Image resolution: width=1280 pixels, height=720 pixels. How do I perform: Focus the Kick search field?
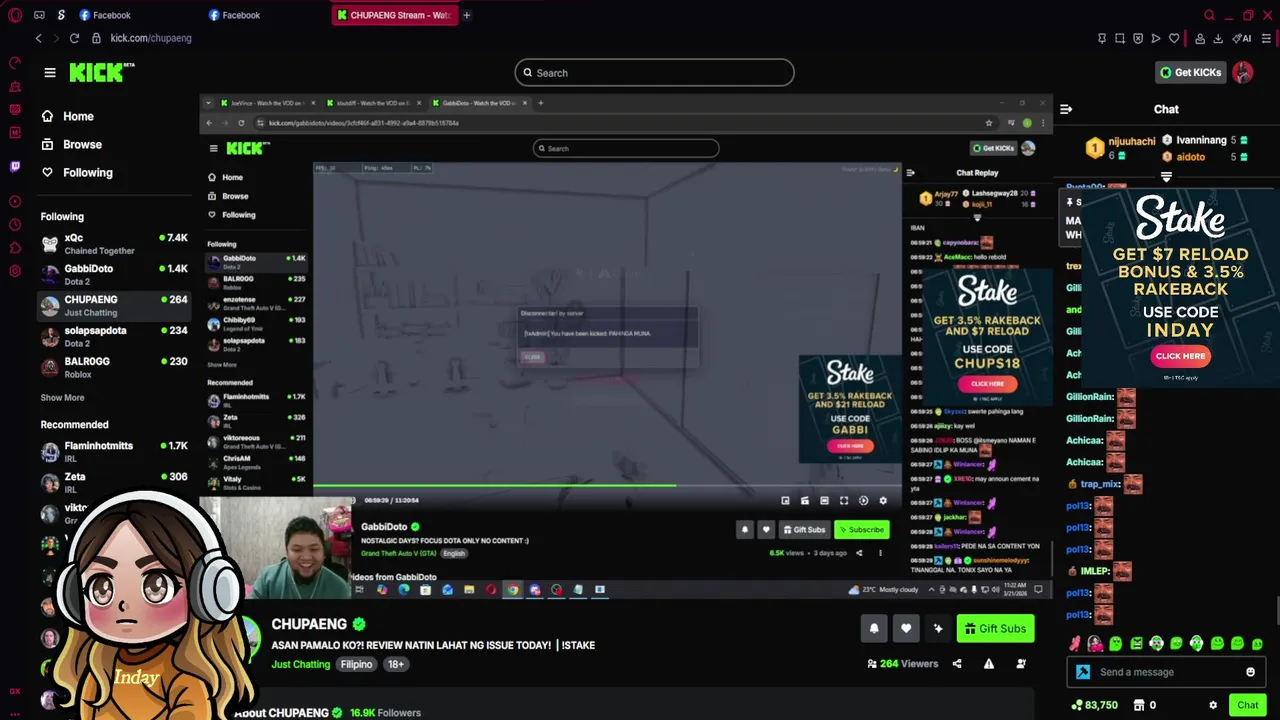pyautogui.click(x=654, y=72)
